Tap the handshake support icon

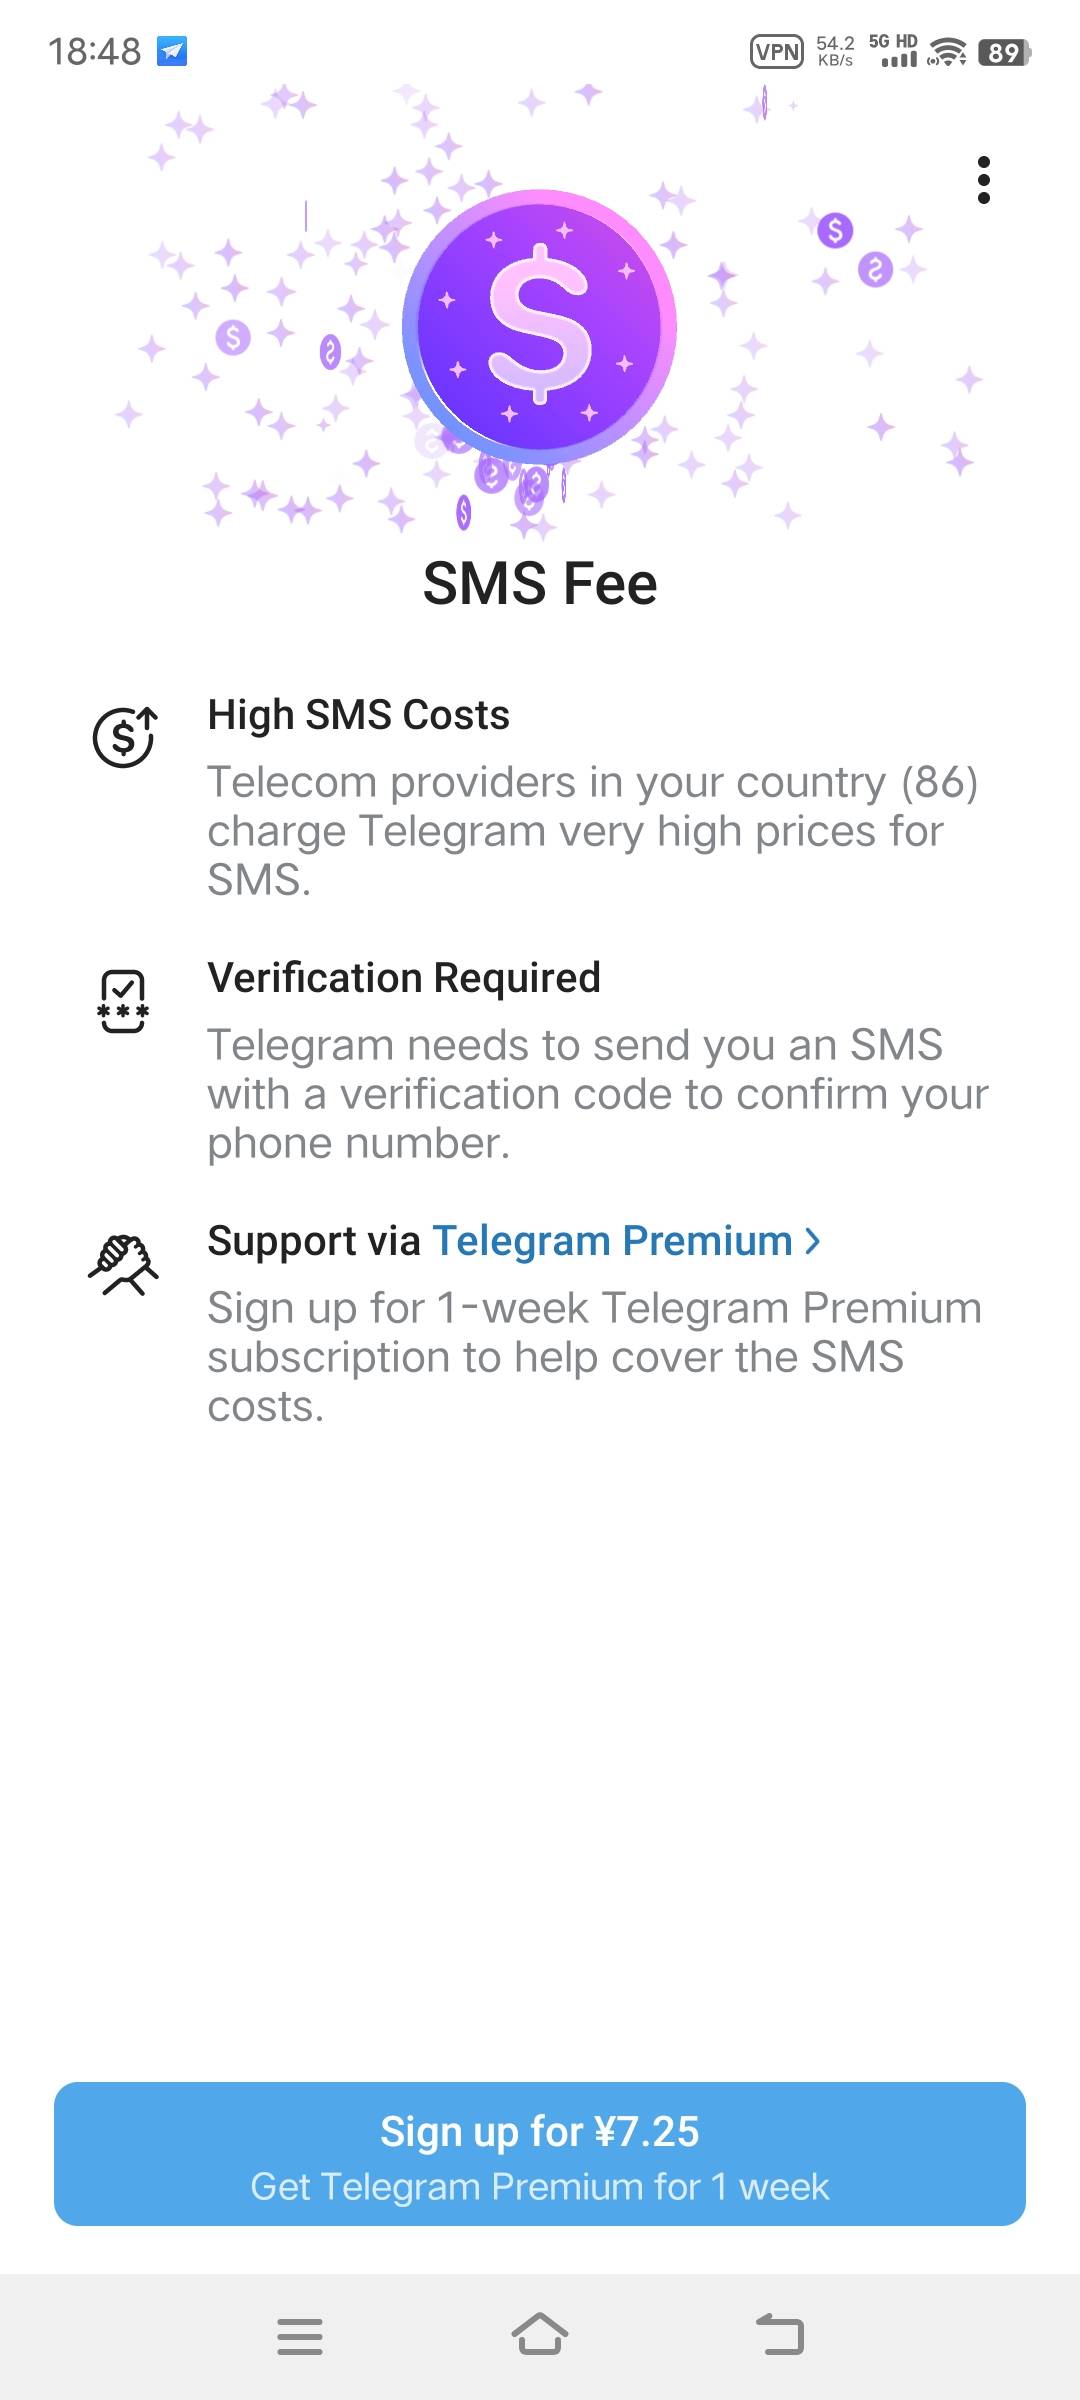(123, 1264)
